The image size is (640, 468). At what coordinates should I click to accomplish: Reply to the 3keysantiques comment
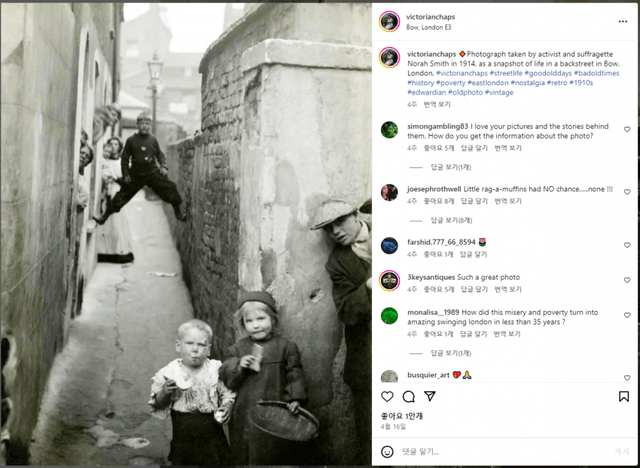pyautogui.click(x=474, y=289)
